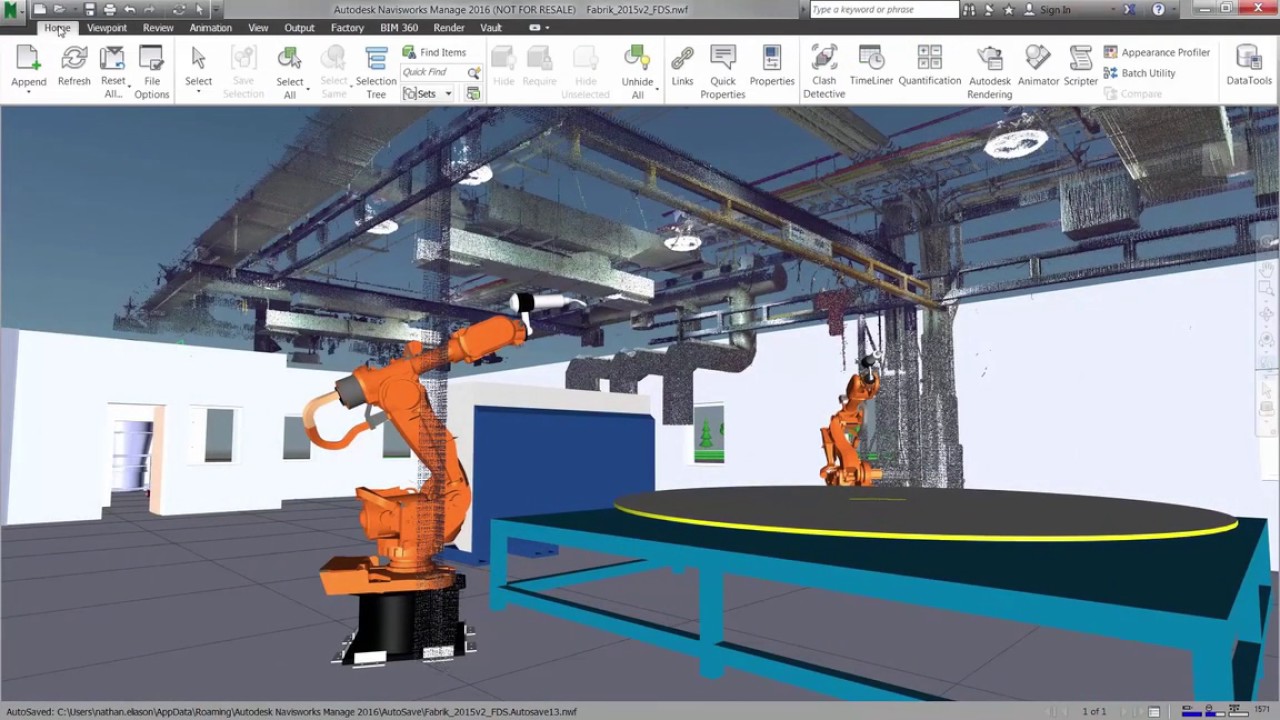The image size is (1280, 720).
Task: Open the Animator tool
Action: [x=1038, y=66]
